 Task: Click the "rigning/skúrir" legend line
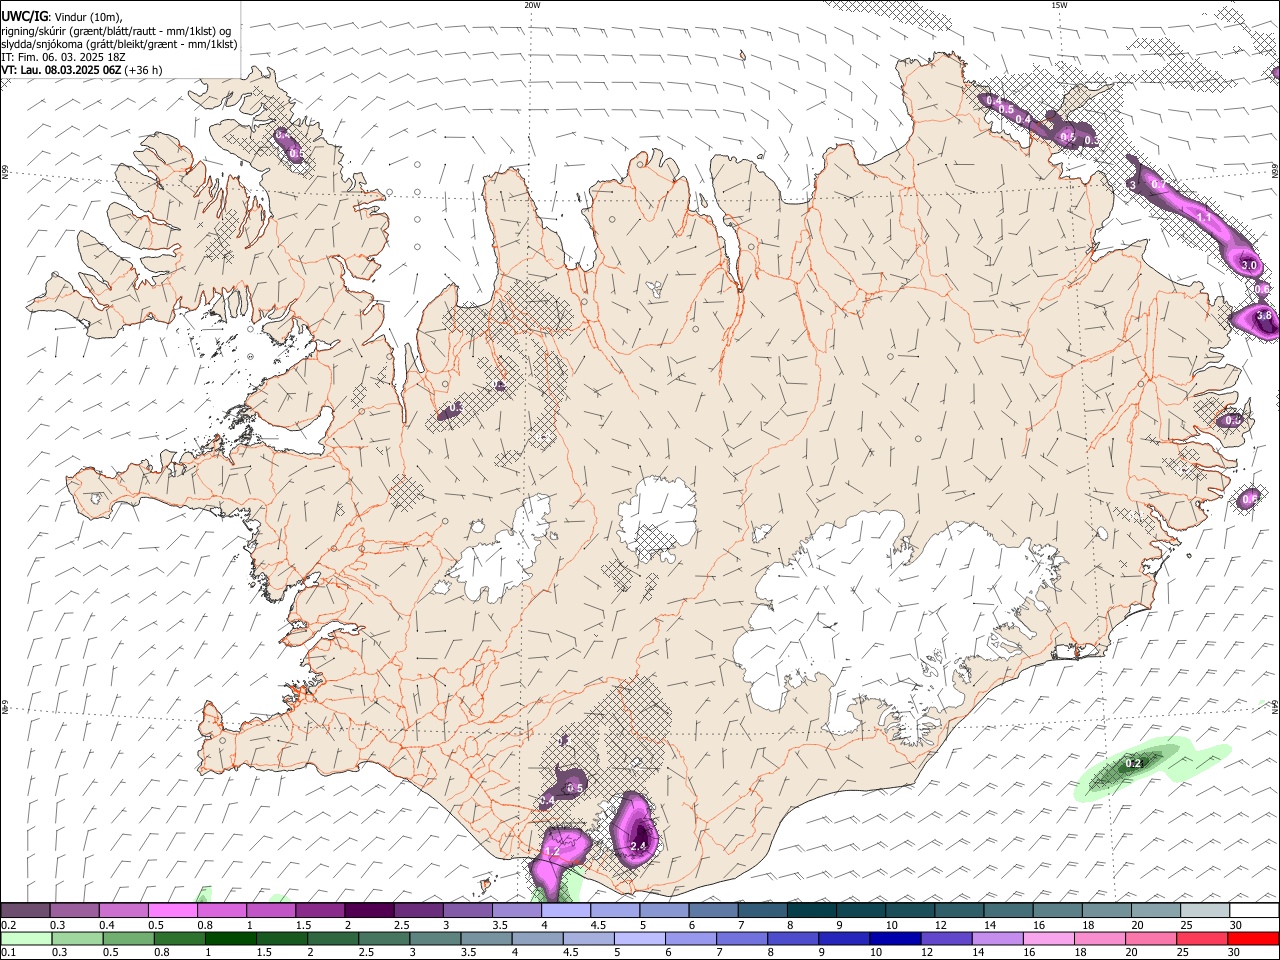click(x=118, y=31)
